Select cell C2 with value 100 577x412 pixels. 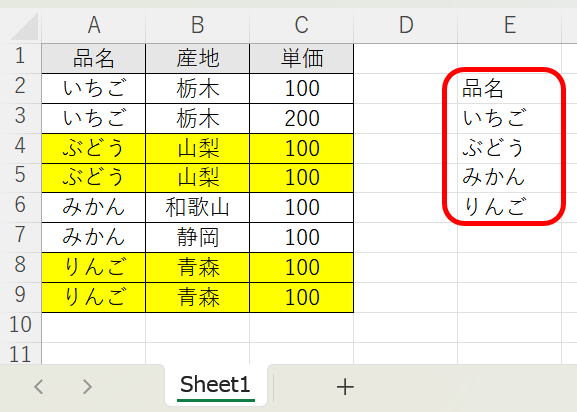point(301,88)
